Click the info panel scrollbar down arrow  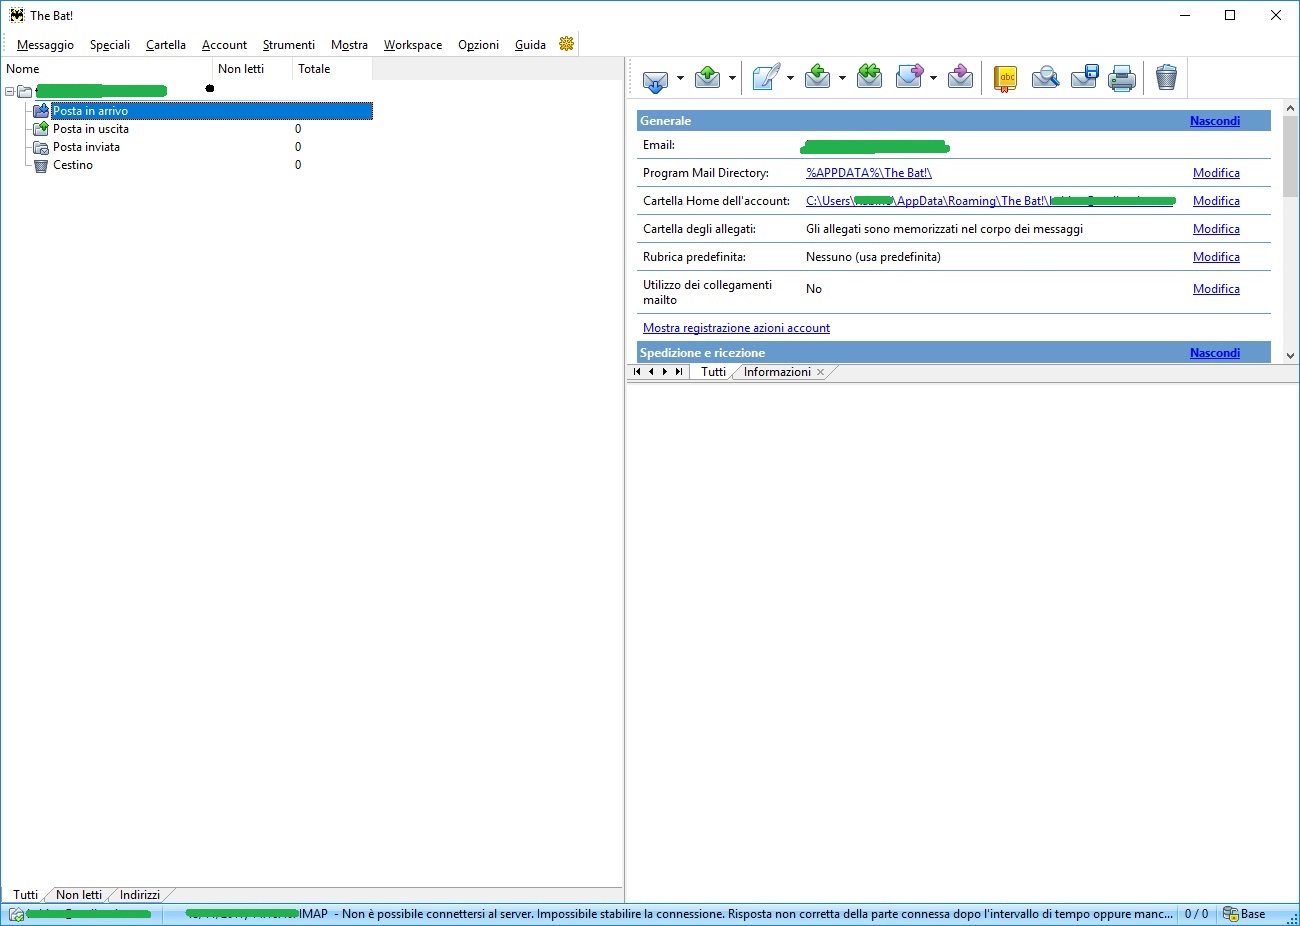(x=1290, y=355)
